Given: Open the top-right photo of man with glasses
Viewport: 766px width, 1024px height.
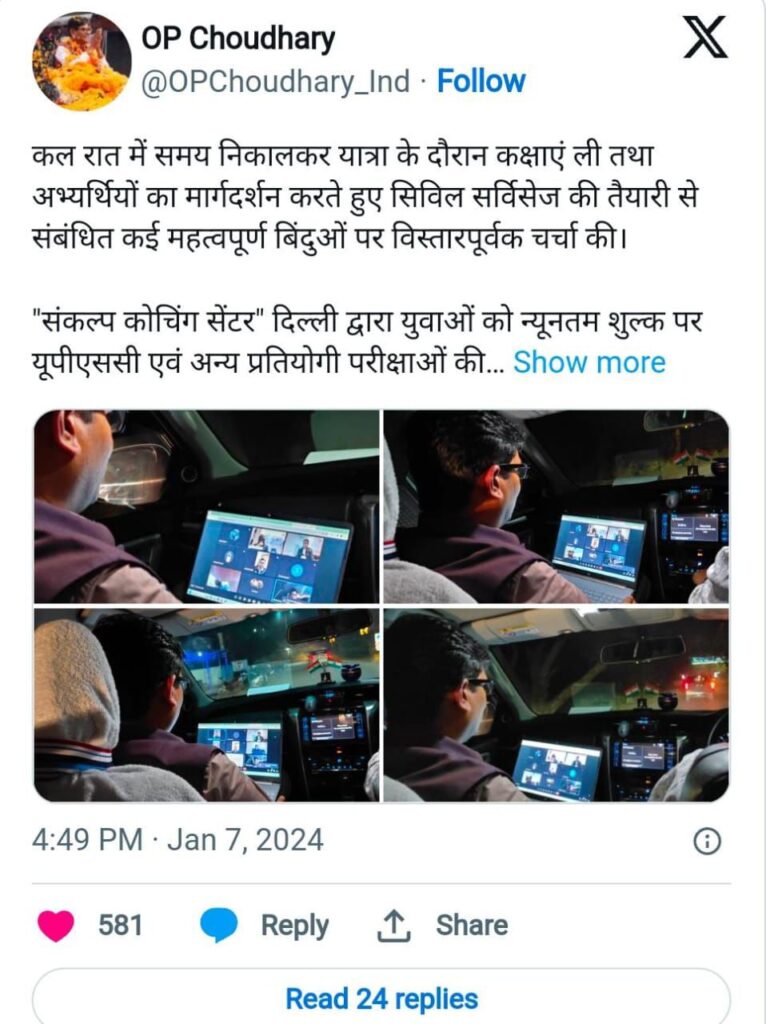Looking at the screenshot, I should (556, 507).
